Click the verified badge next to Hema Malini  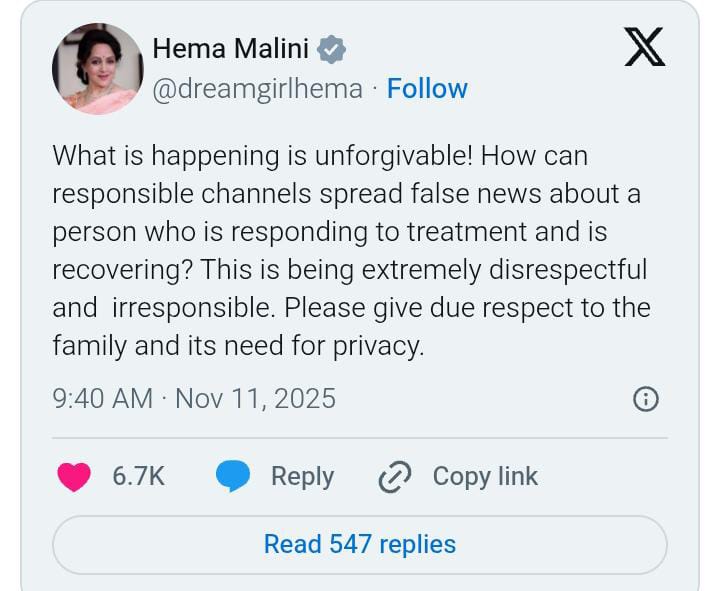coord(332,49)
